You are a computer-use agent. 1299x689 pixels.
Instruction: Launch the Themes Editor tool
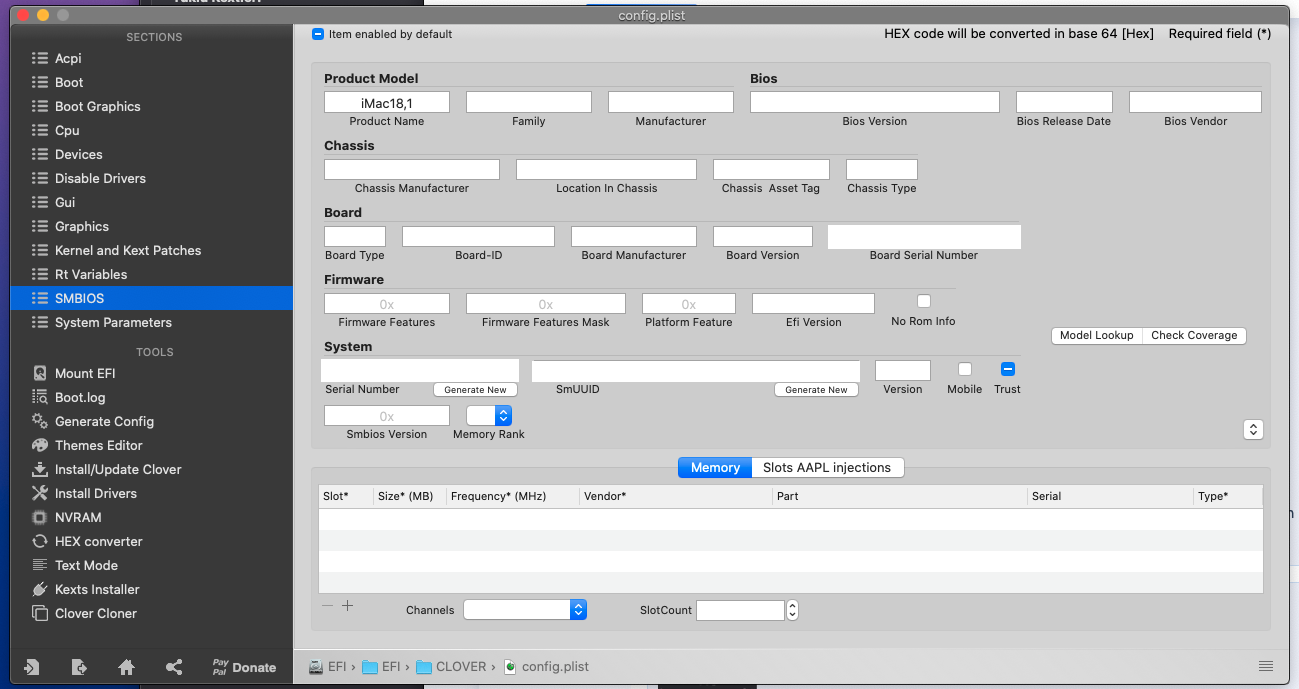tap(98, 445)
